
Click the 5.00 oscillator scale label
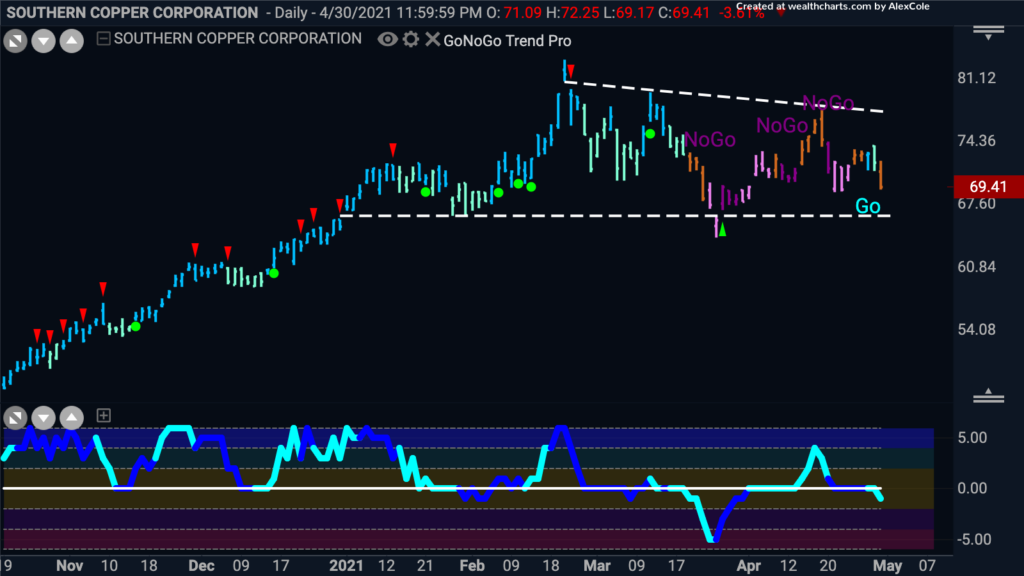[x=972, y=438]
